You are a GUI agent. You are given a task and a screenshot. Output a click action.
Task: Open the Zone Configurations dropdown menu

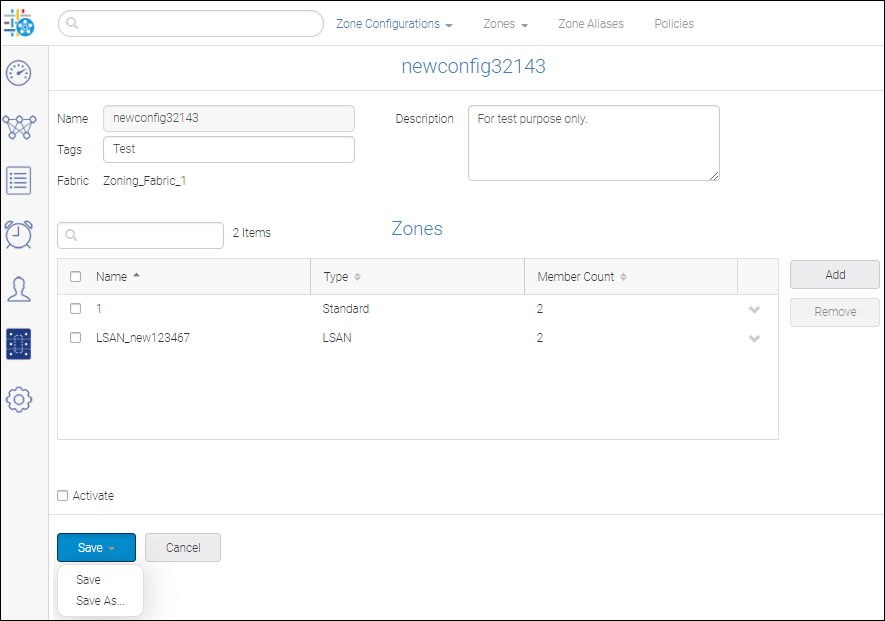coord(394,24)
